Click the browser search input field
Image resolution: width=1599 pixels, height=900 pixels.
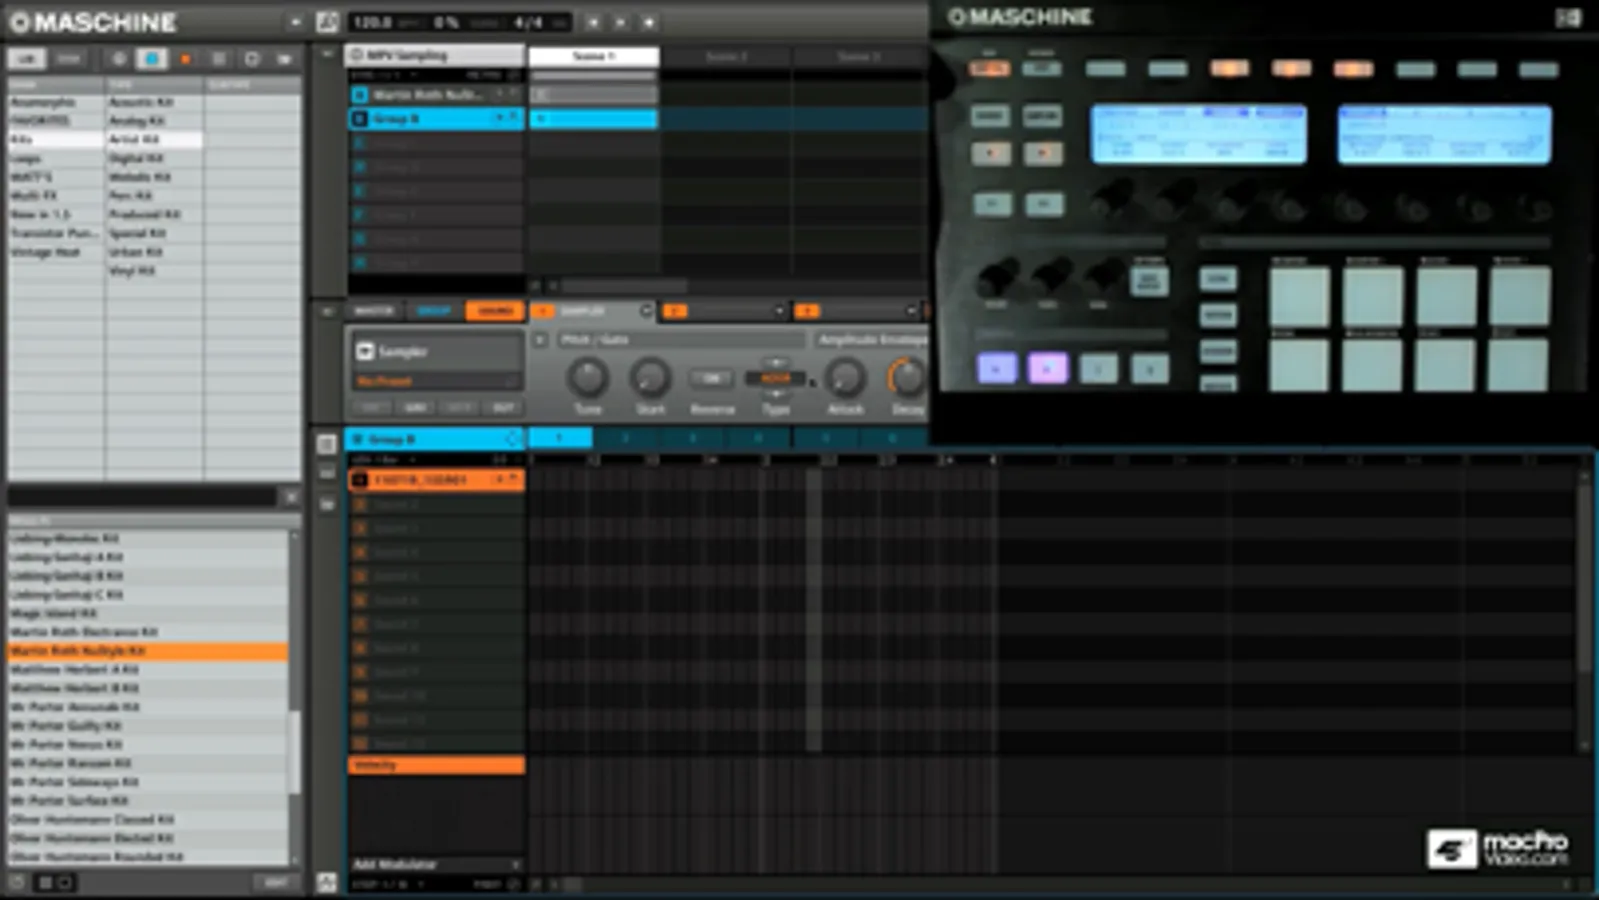[142, 496]
